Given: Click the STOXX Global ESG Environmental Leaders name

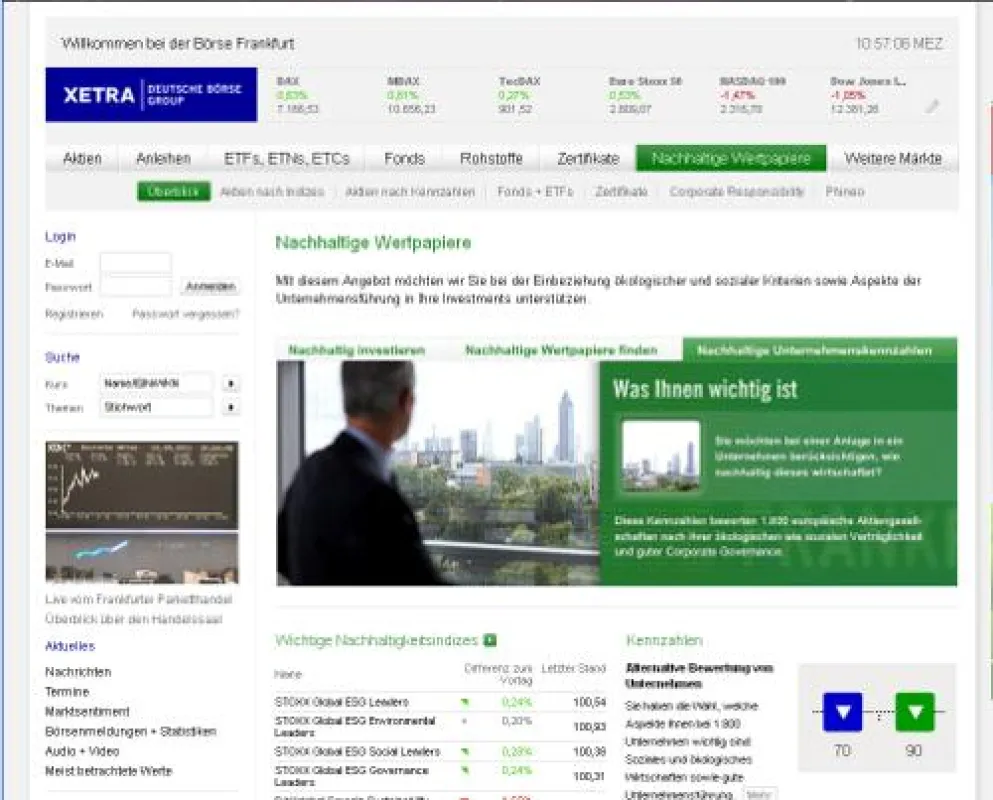Looking at the screenshot, I should click(x=355, y=727).
